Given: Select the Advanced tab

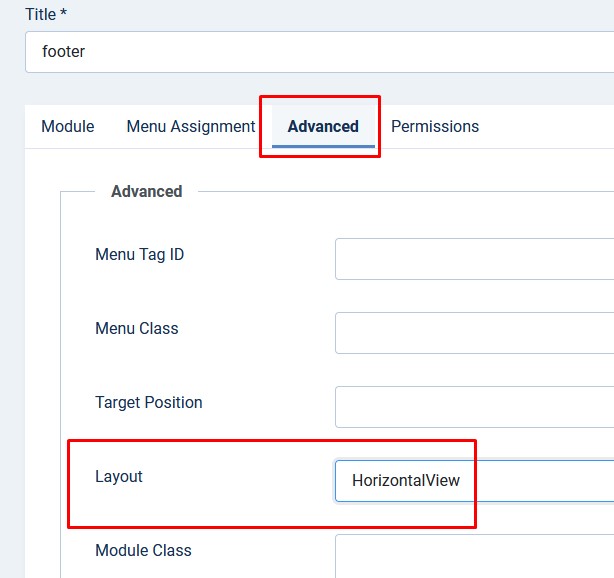Looking at the screenshot, I should [323, 126].
